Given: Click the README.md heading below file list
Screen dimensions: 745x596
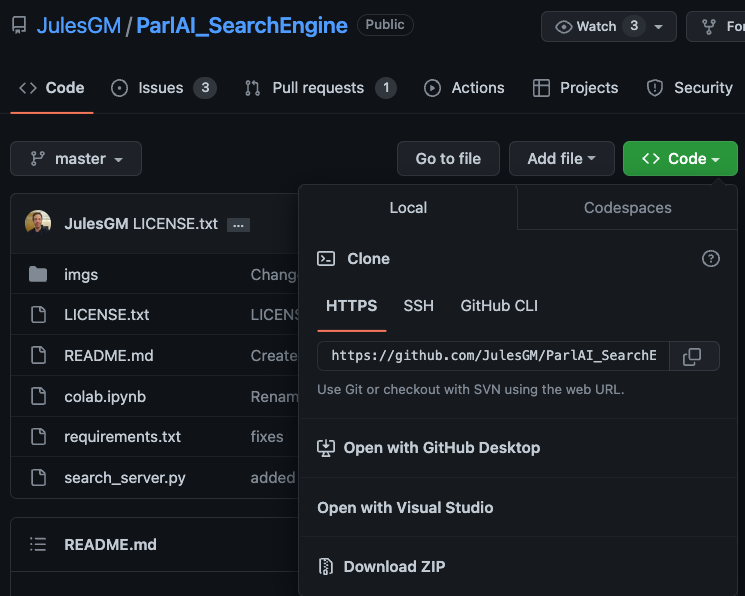Looking at the screenshot, I should click(x=110, y=545).
